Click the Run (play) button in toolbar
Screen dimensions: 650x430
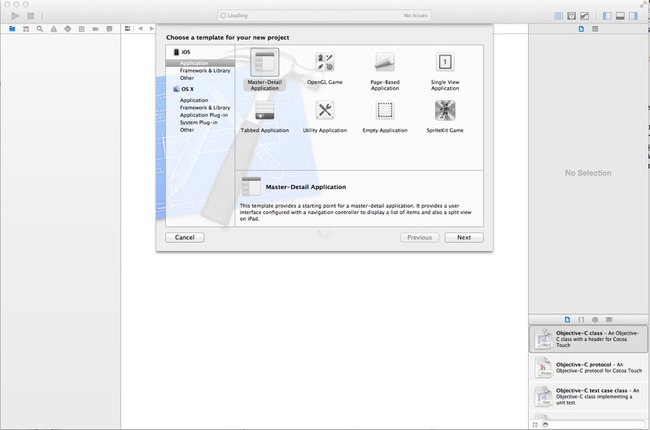tap(15, 16)
